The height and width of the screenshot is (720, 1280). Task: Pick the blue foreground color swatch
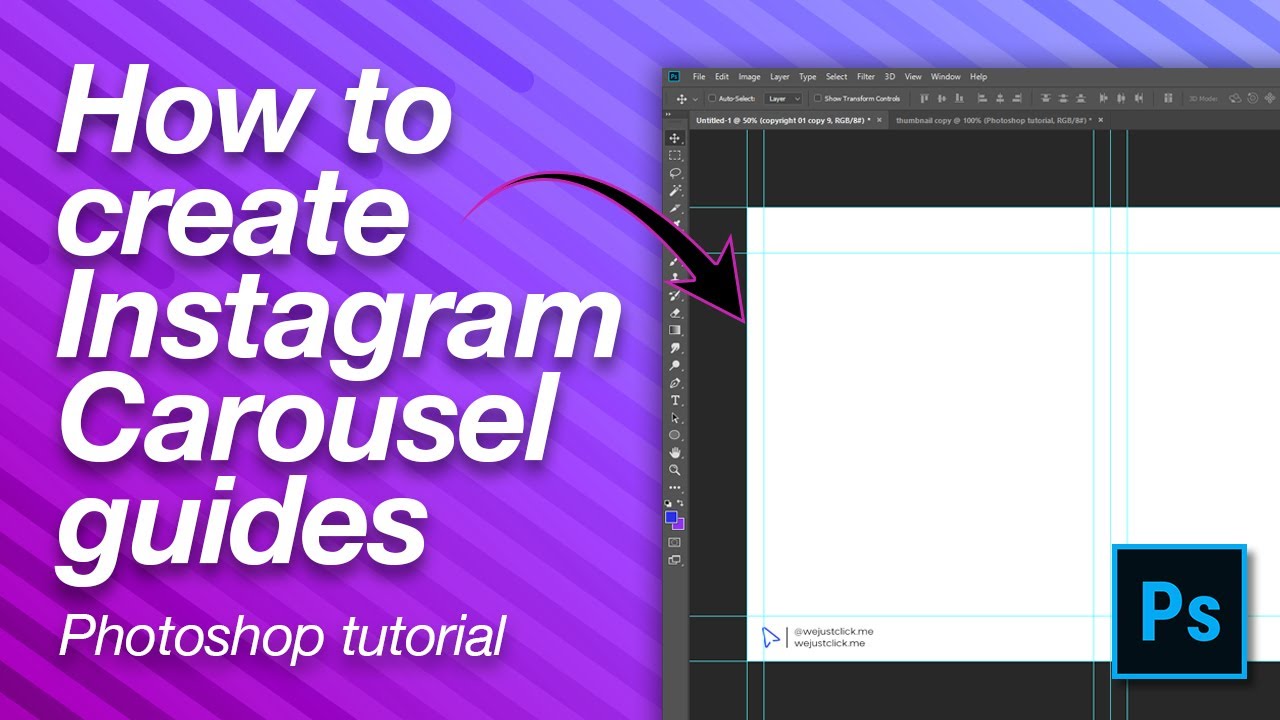[x=671, y=517]
